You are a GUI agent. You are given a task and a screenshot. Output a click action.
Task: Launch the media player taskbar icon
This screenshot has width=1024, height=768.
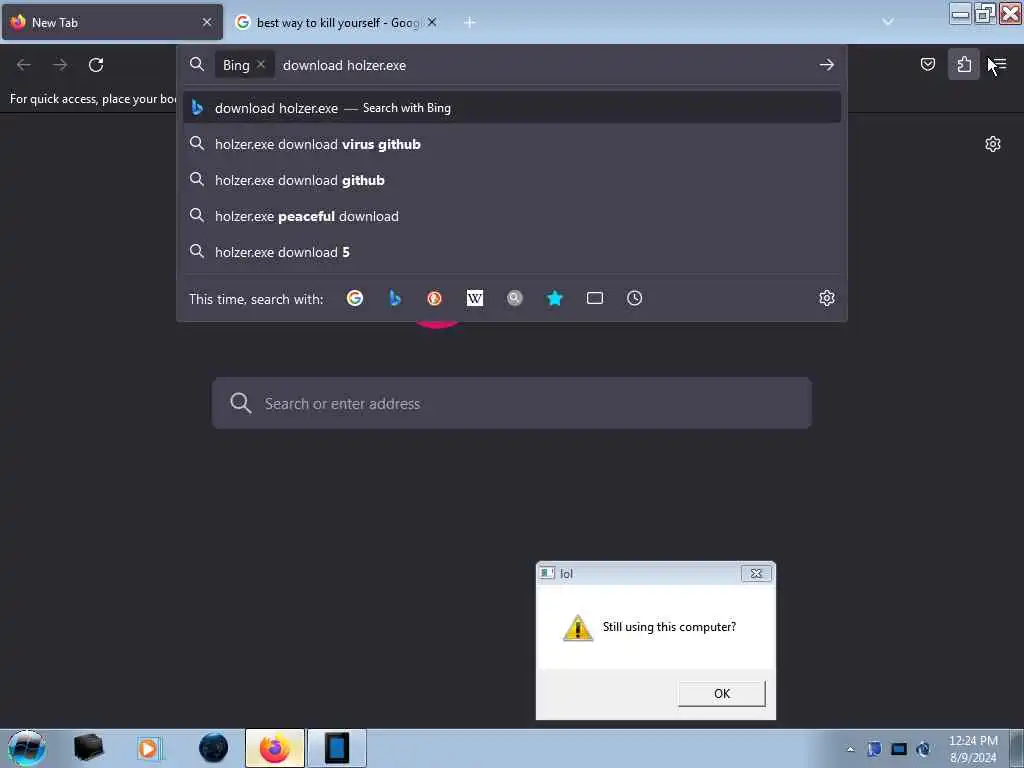point(148,748)
